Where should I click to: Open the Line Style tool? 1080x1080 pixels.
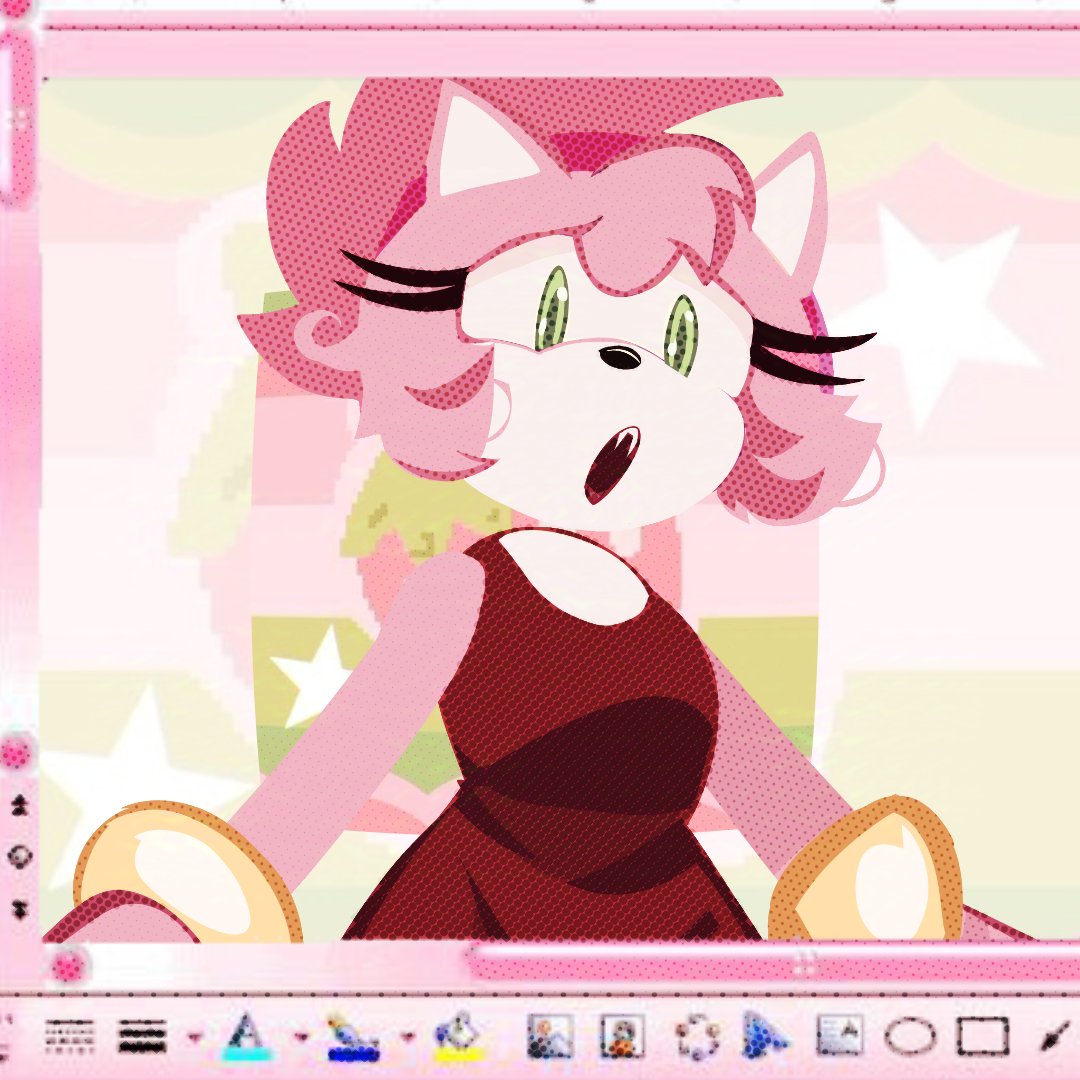click(x=143, y=1037)
